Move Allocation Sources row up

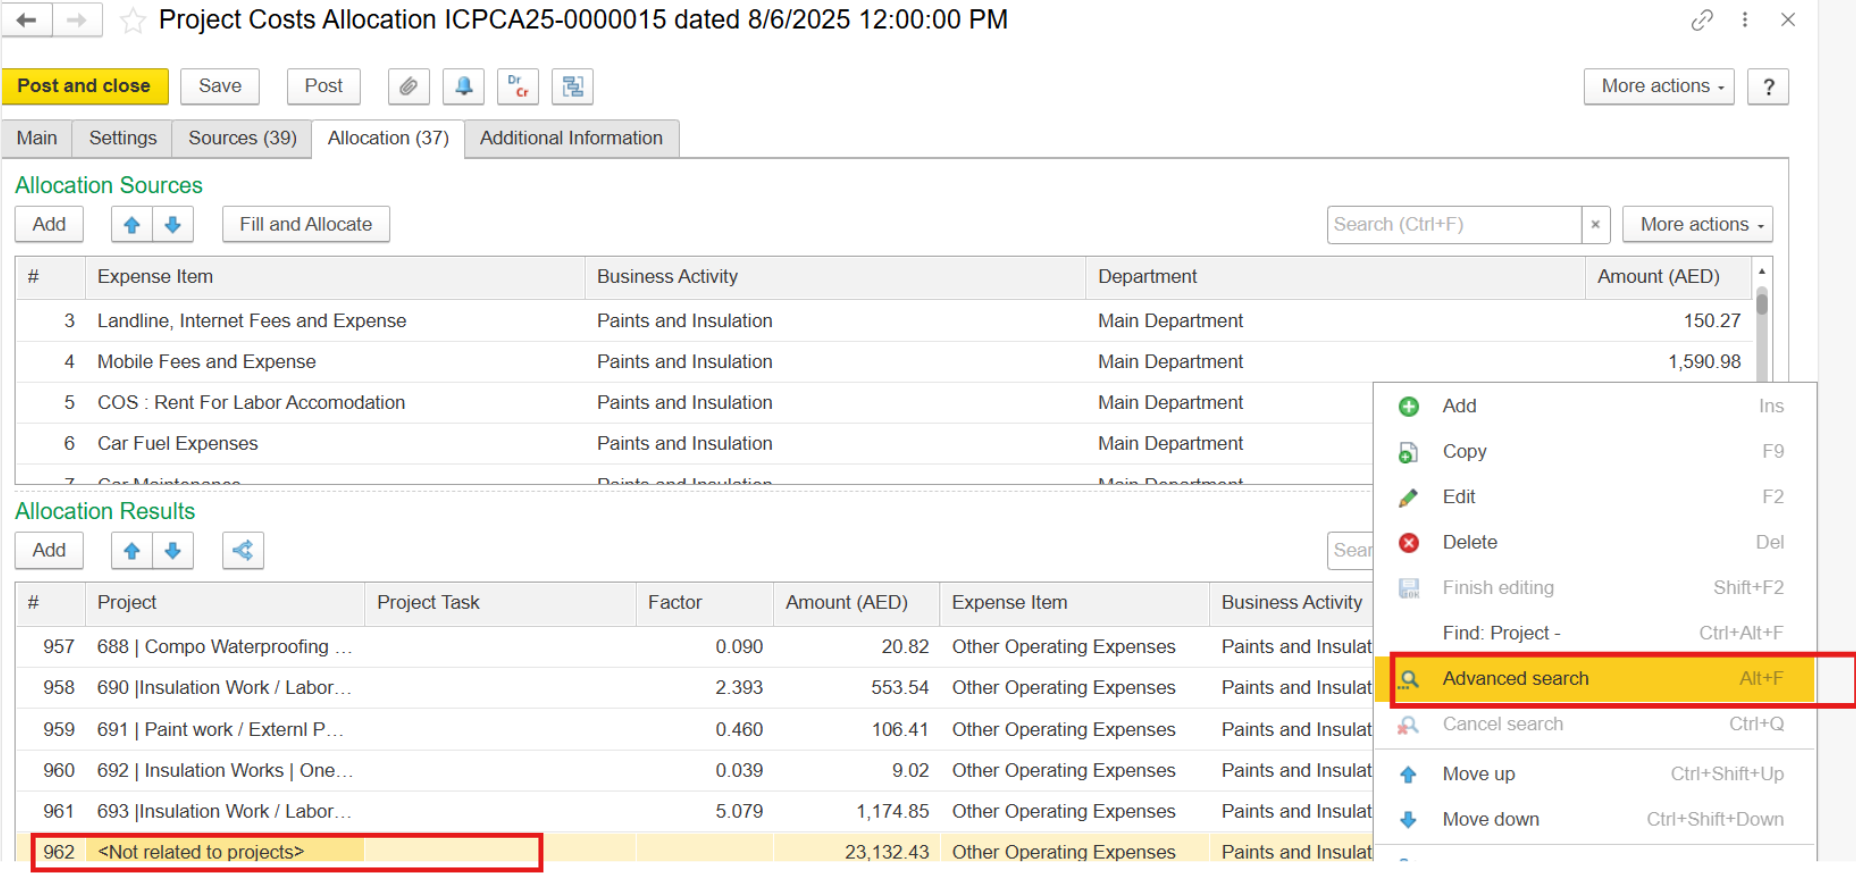[132, 225]
